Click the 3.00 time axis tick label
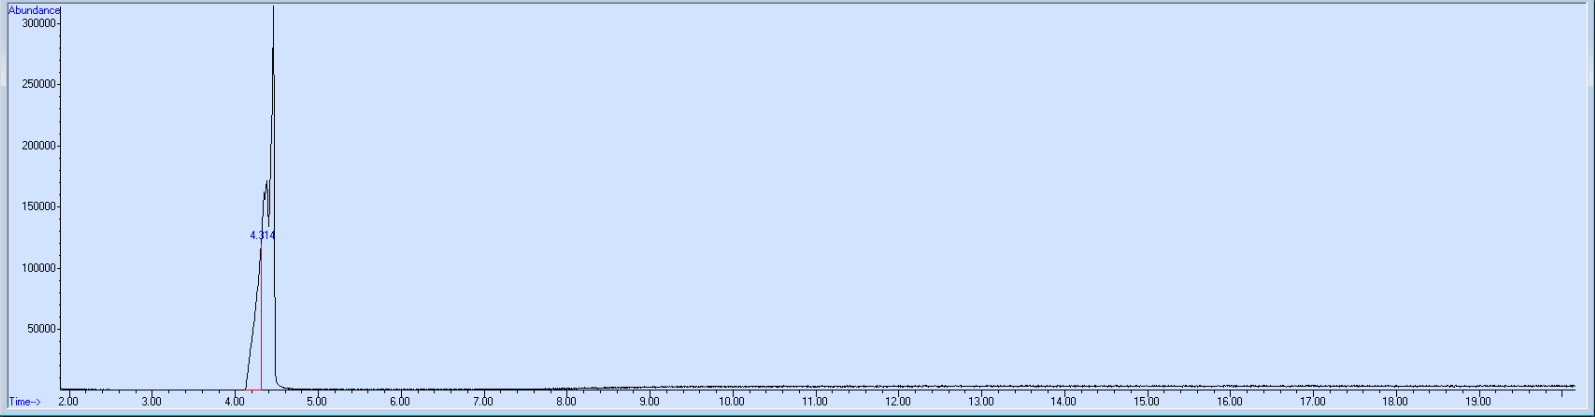This screenshot has width=1595, height=417. point(151,402)
